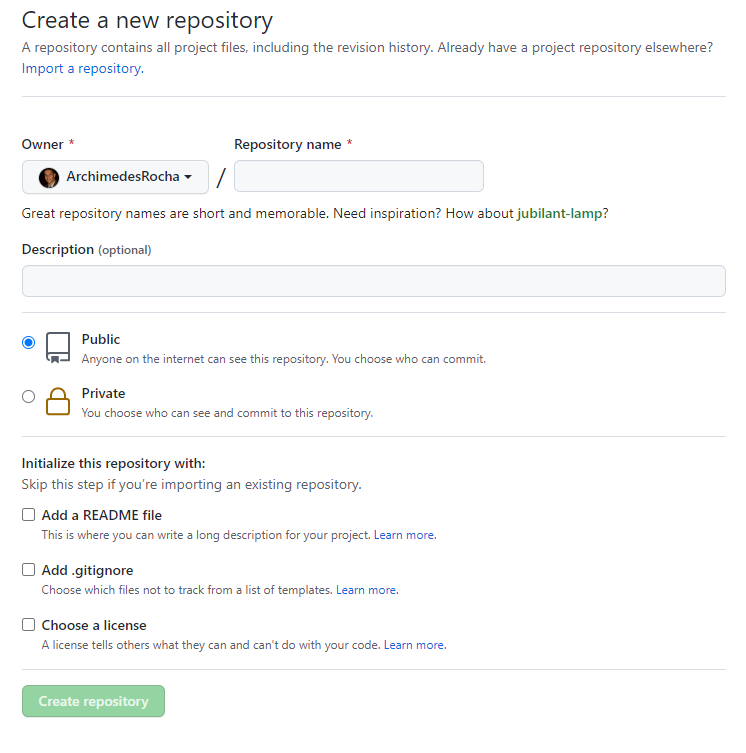Open the Import a repository link

(81, 69)
